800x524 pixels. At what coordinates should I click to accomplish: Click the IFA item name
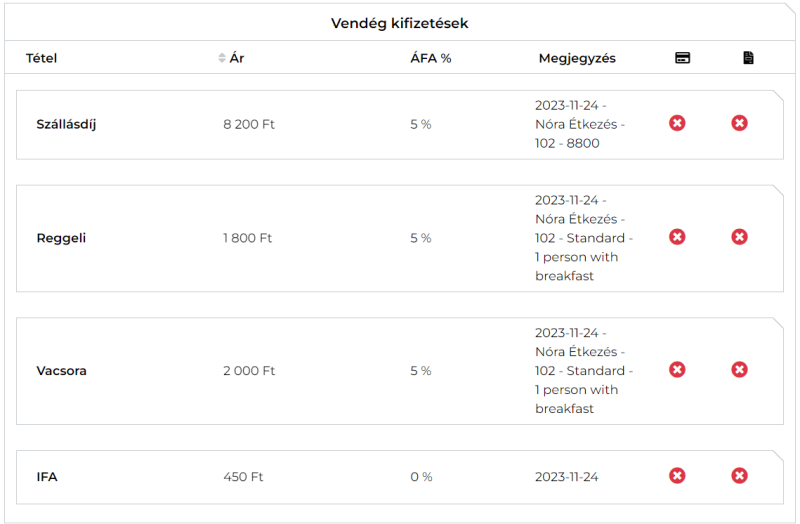(x=47, y=477)
